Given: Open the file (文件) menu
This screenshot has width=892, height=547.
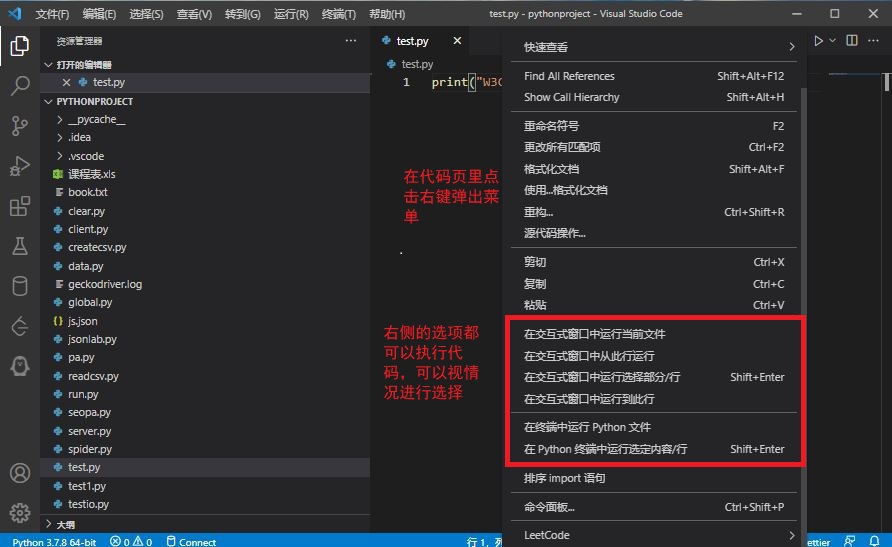Looking at the screenshot, I should (52, 14).
